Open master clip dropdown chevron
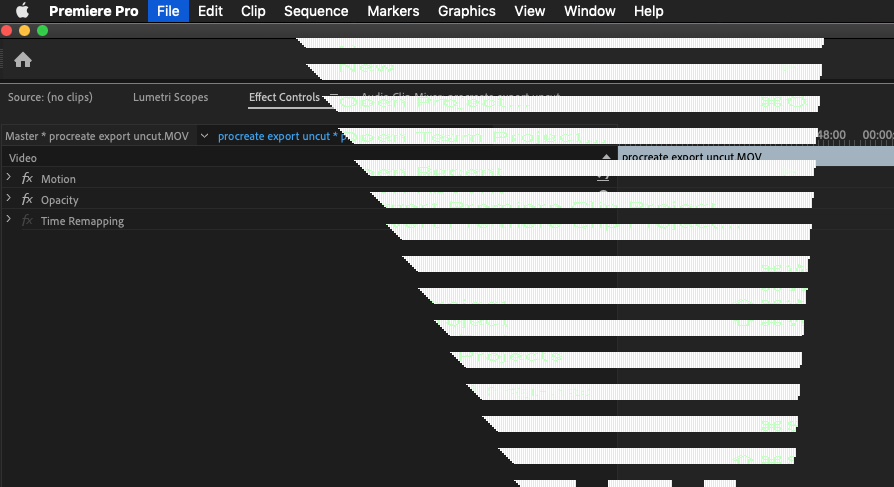Viewport: 894px width, 487px height. (204, 136)
